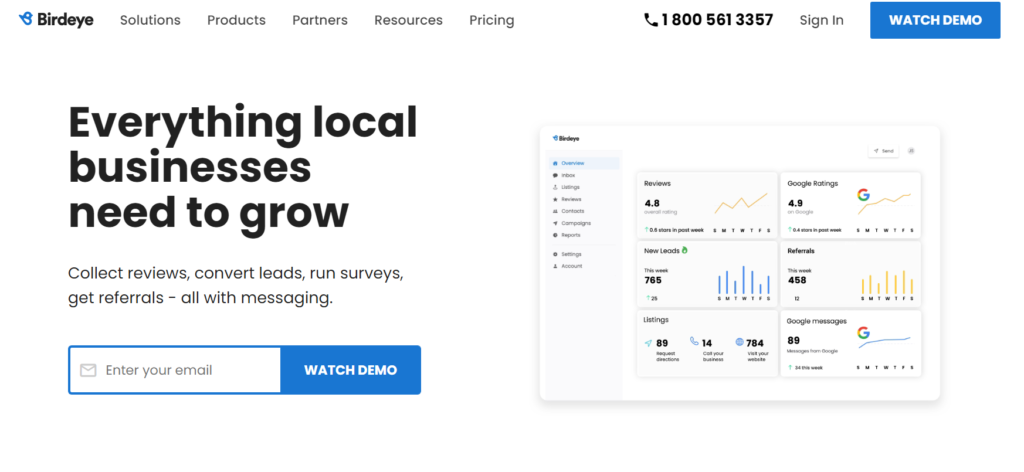Image resolution: width=1024 pixels, height=472 pixels.
Task: Open the Campaigns paper-plane icon
Action: [x=555, y=223]
